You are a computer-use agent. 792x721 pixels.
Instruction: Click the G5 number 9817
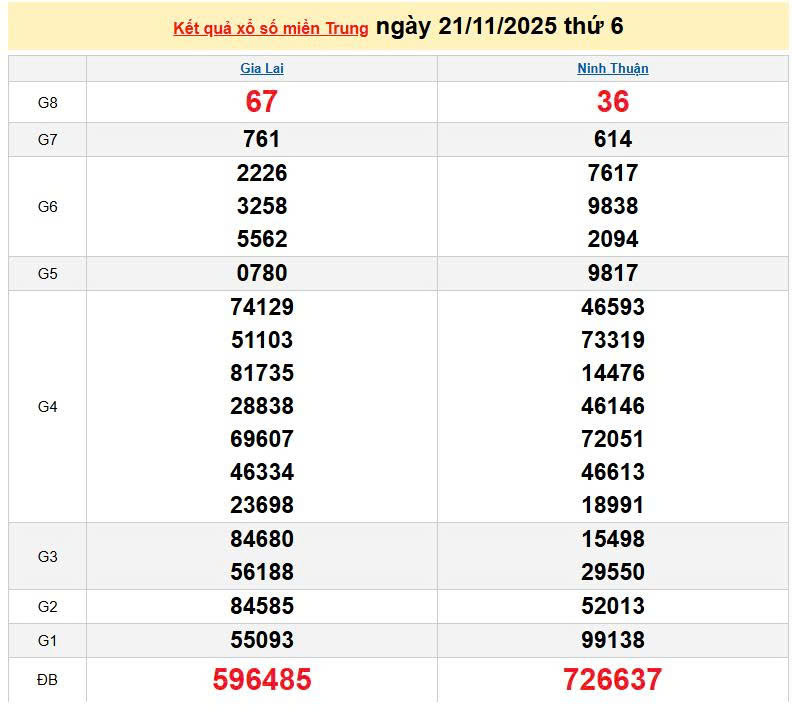click(x=612, y=273)
